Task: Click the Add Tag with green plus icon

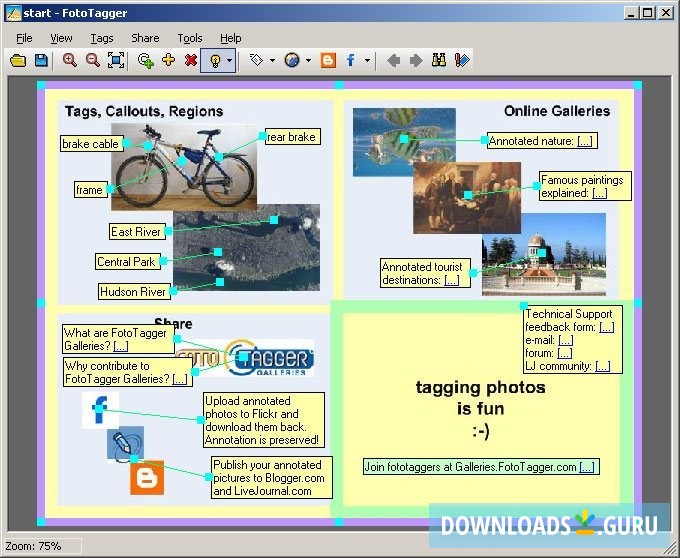Action: pyautogui.click(x=146, y=60)
